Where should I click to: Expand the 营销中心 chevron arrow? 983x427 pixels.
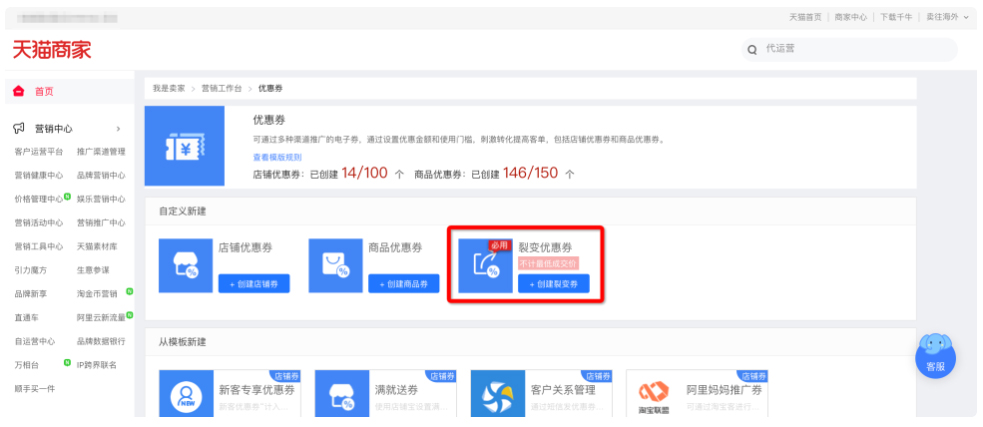click(x=118, y=129)
